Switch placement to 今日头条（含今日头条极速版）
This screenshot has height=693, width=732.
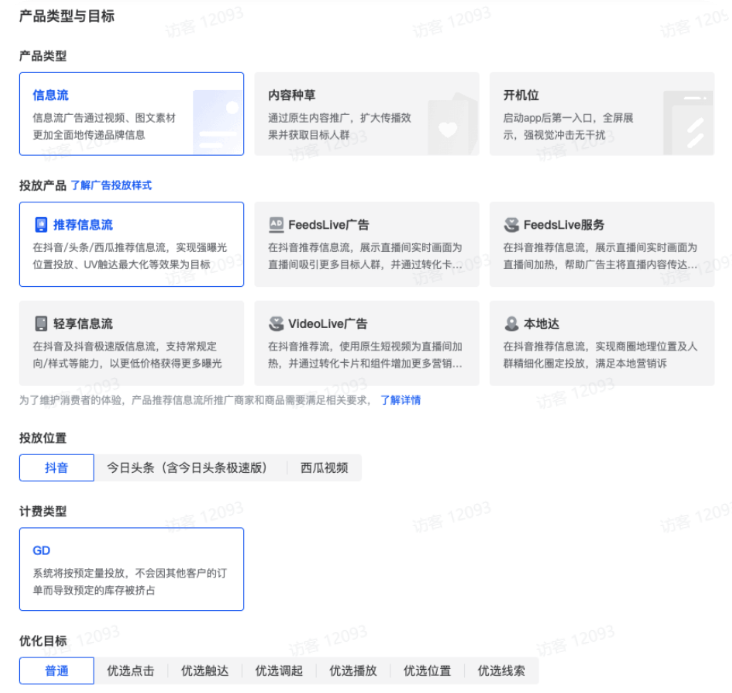pyautogui.click(x=187, y=467)
